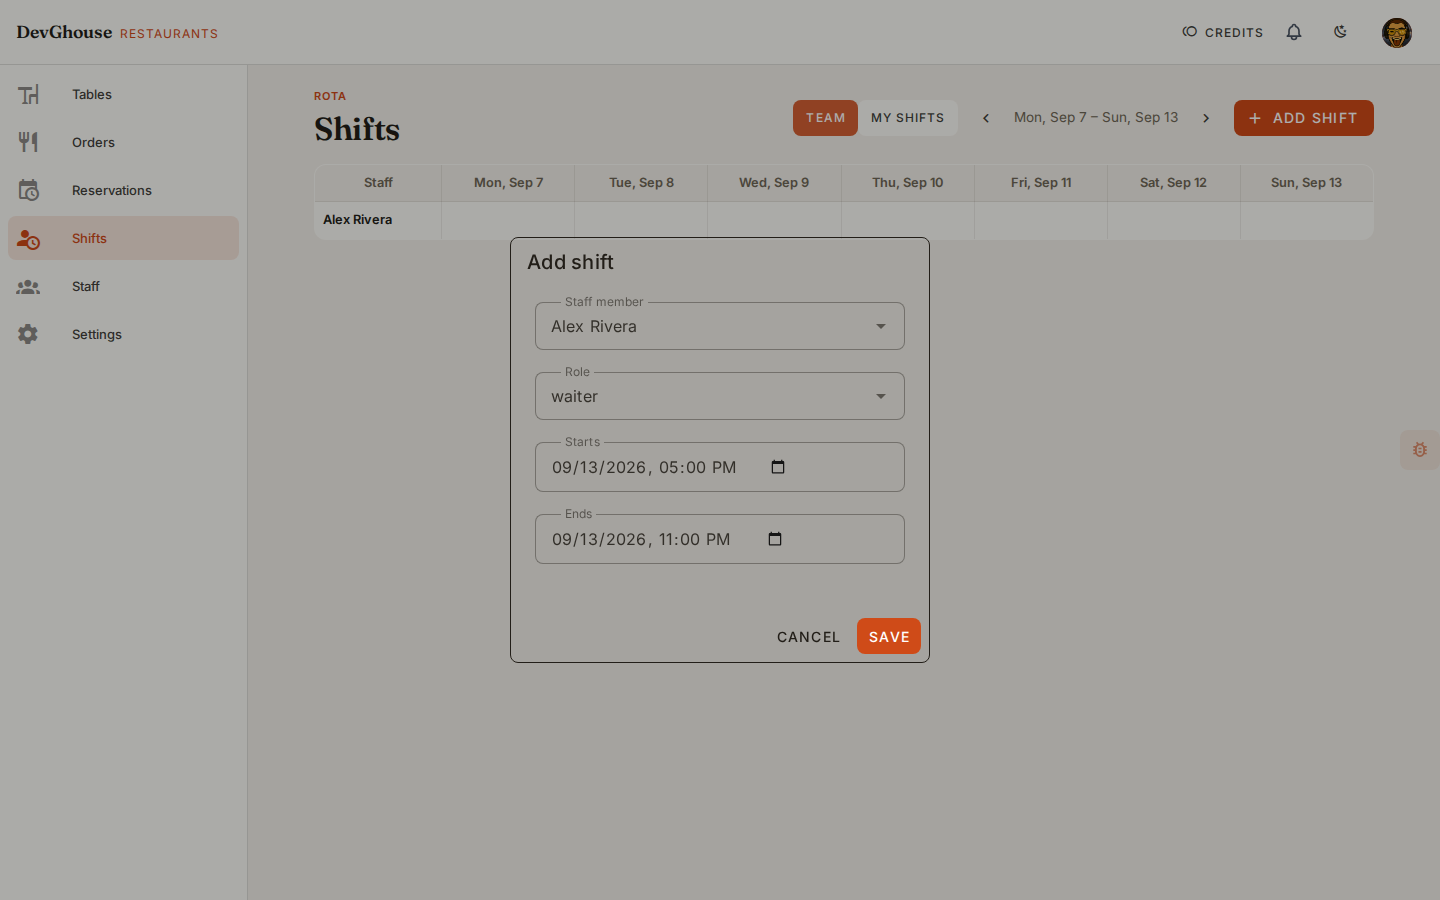
Task: Click the Mon, Sep 7 column header
Action: 508,183
